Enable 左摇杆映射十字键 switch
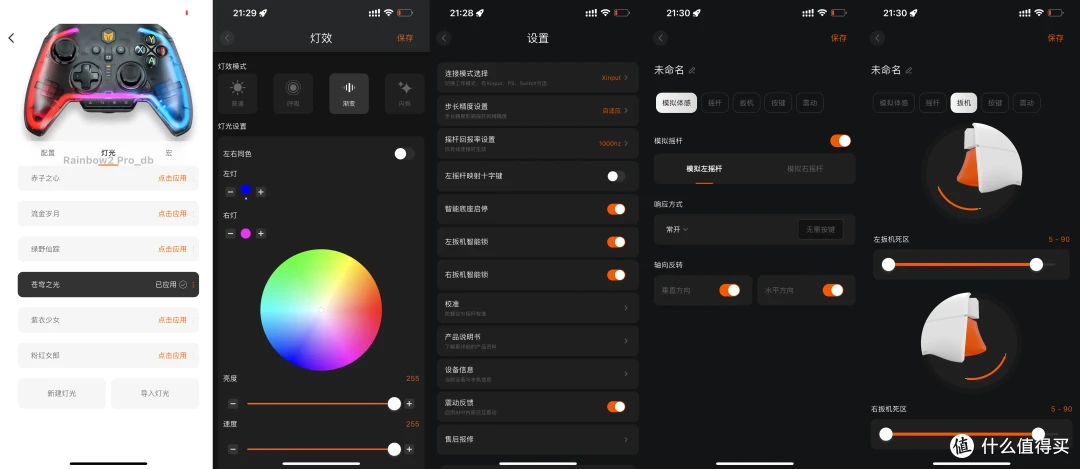 pyautogui.click(x=616, y=176)
